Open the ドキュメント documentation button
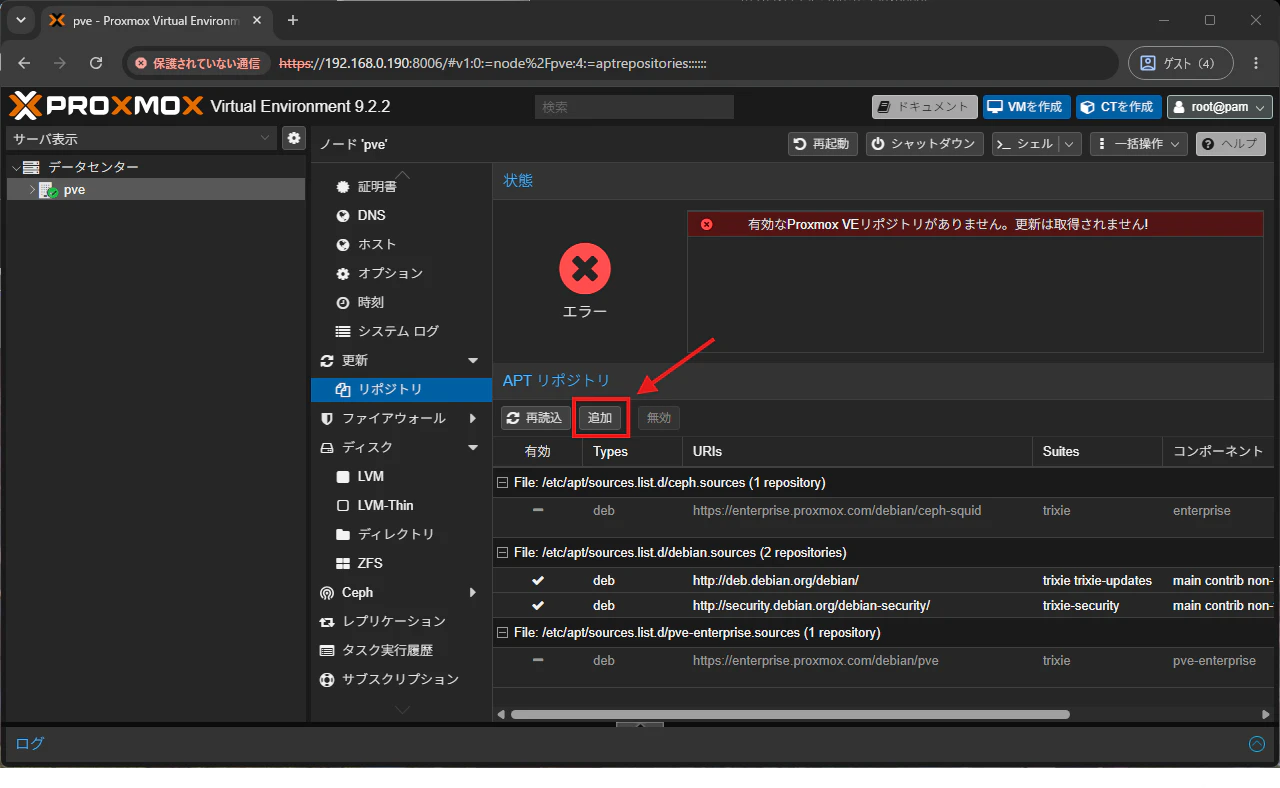Viewport: 1280px width, 788px height. click(x=924, y=107)
